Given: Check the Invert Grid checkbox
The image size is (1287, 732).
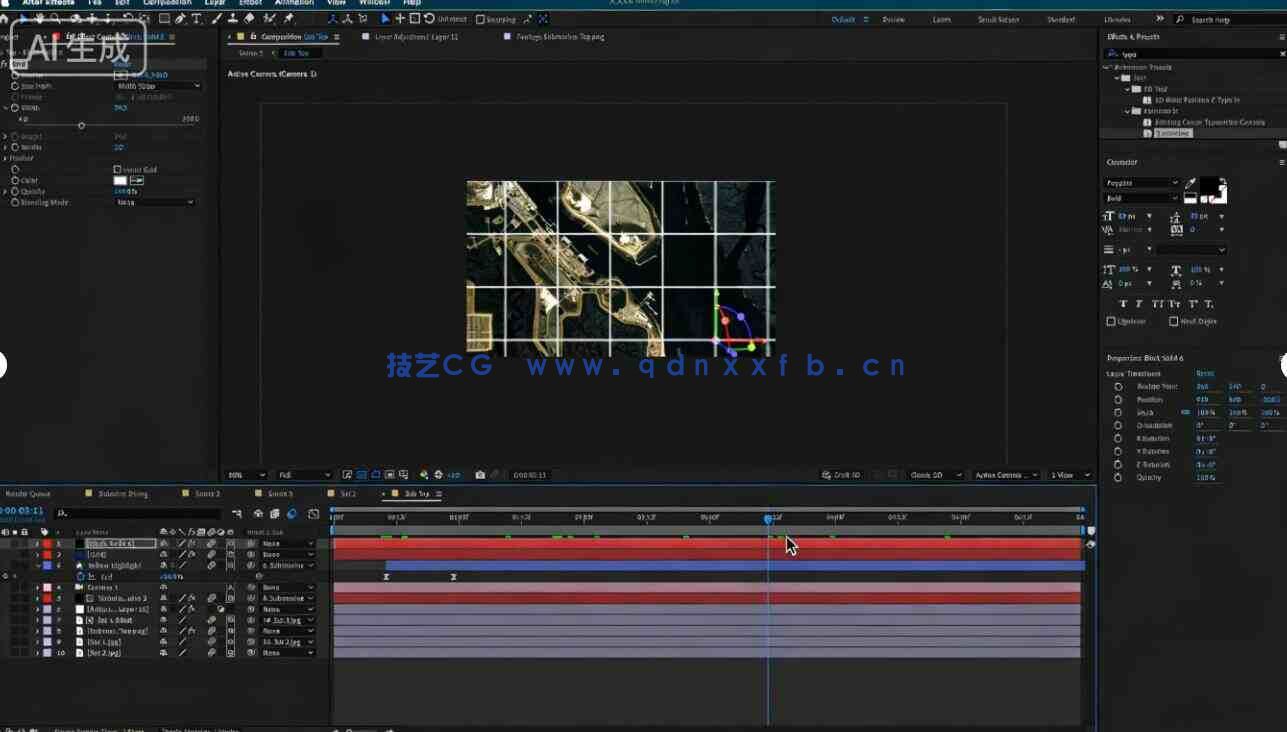Looking at the screenshot, I should (x=117, y=170).
